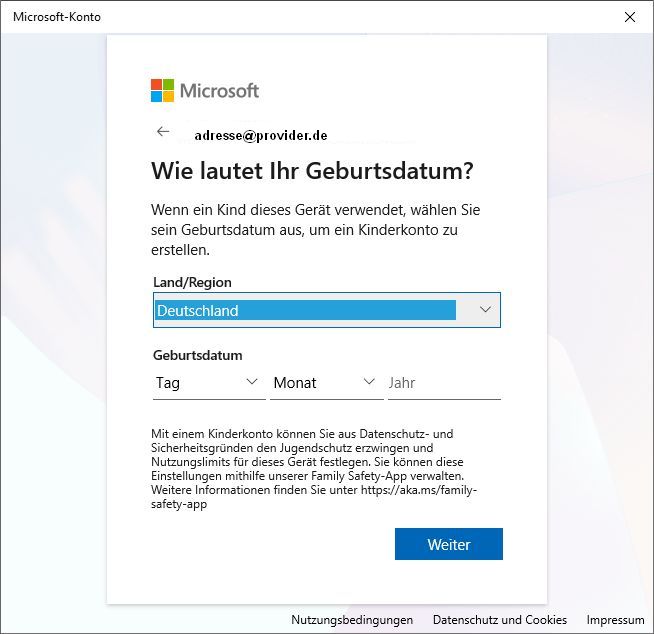The width and height of the screenshot is (654, 634).
Task: Click the arrow next to Tag
Action: [x=252, y=382]
